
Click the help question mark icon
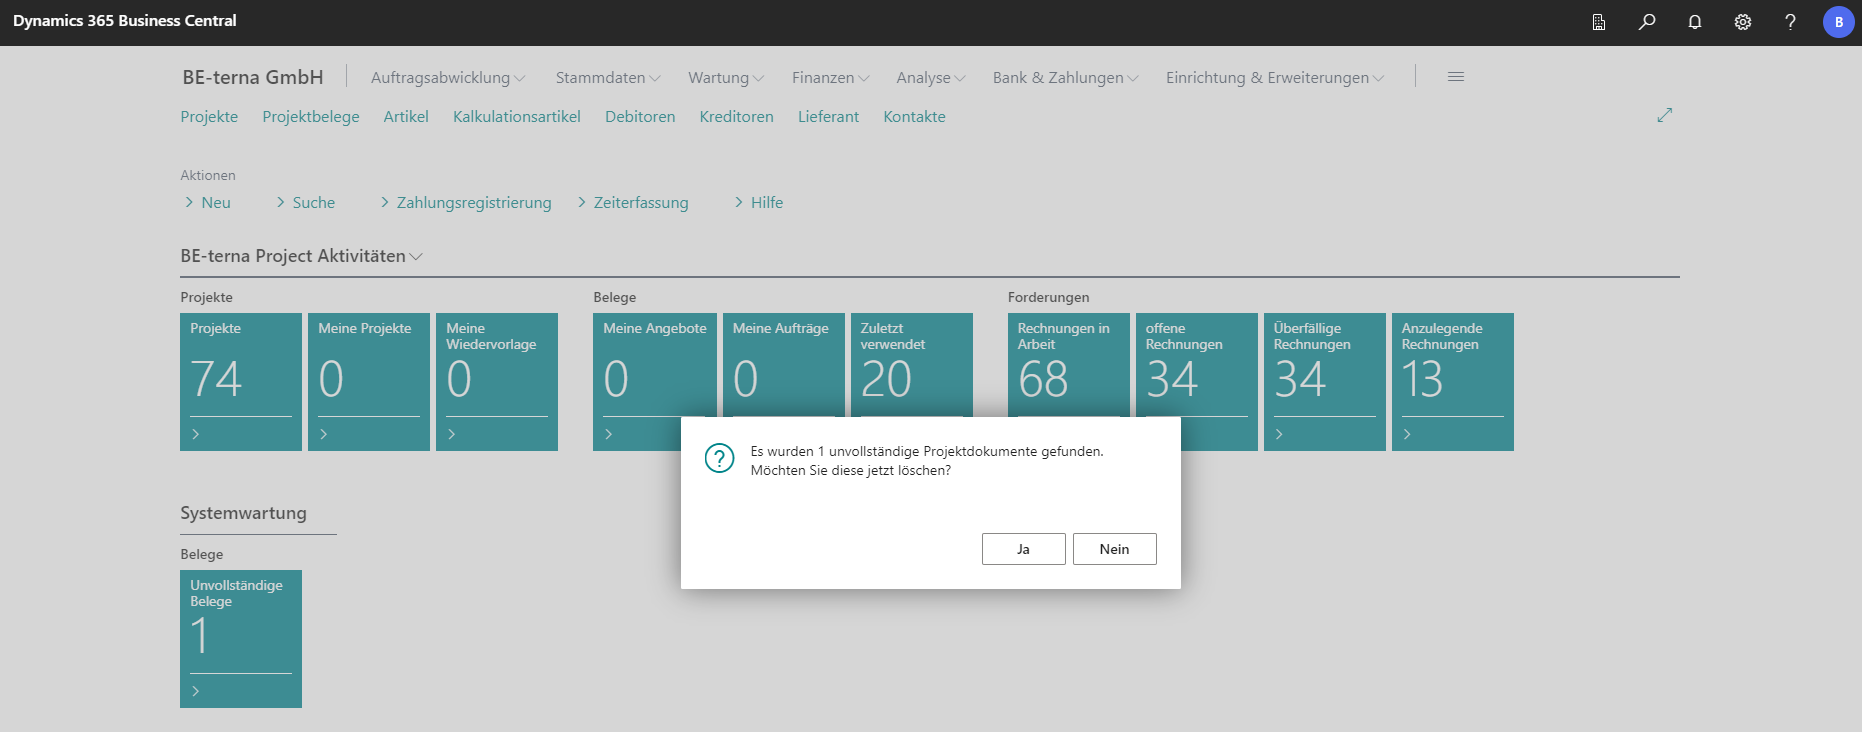pos(1790,22)
